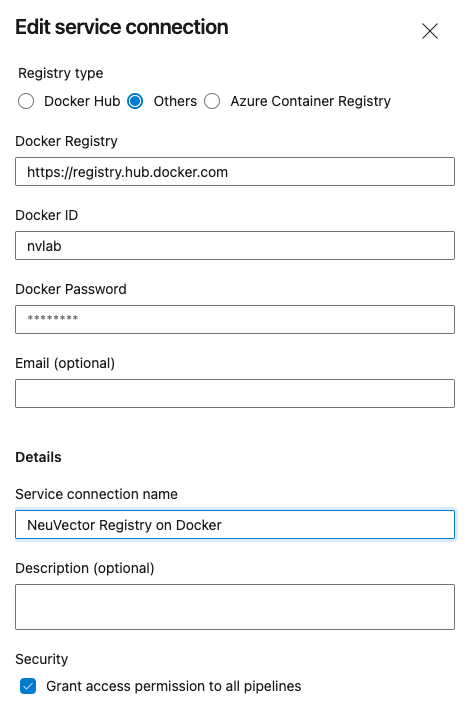Click the 'Azure Container Registry' label text

point(310,101)
